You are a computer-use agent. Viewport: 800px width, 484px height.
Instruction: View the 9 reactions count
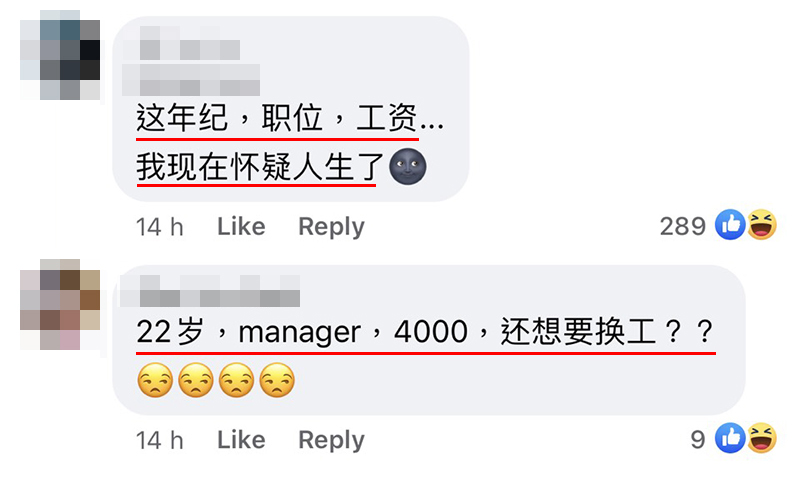pos(698,440)
